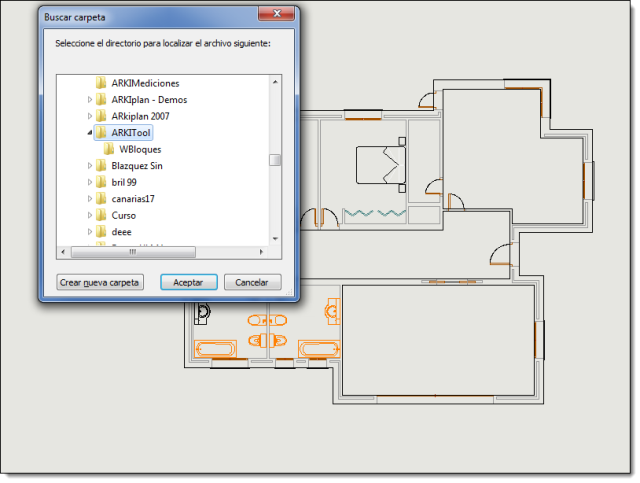
Task: Click the vertical scrollbar down arrow
Action: pos(275,239)
